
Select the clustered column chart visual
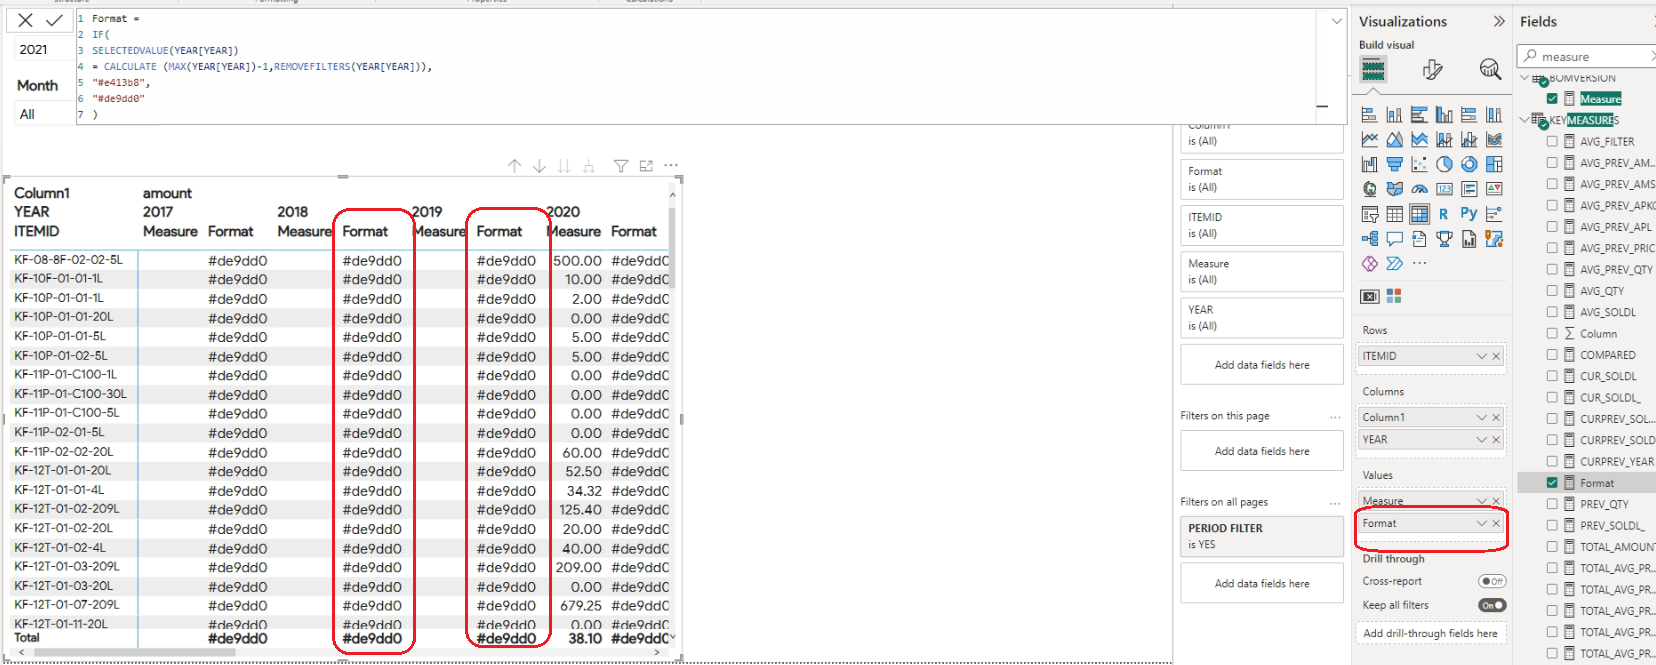[x=1444, y=115]
